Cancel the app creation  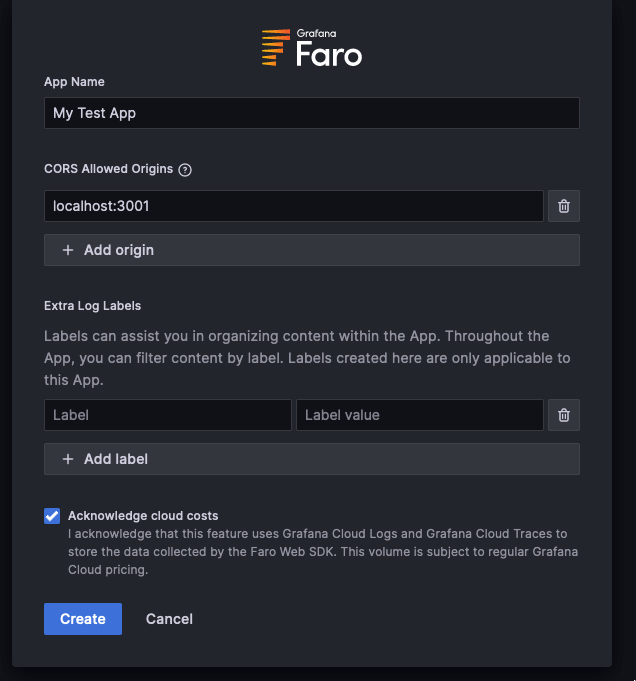pos(169,619)
